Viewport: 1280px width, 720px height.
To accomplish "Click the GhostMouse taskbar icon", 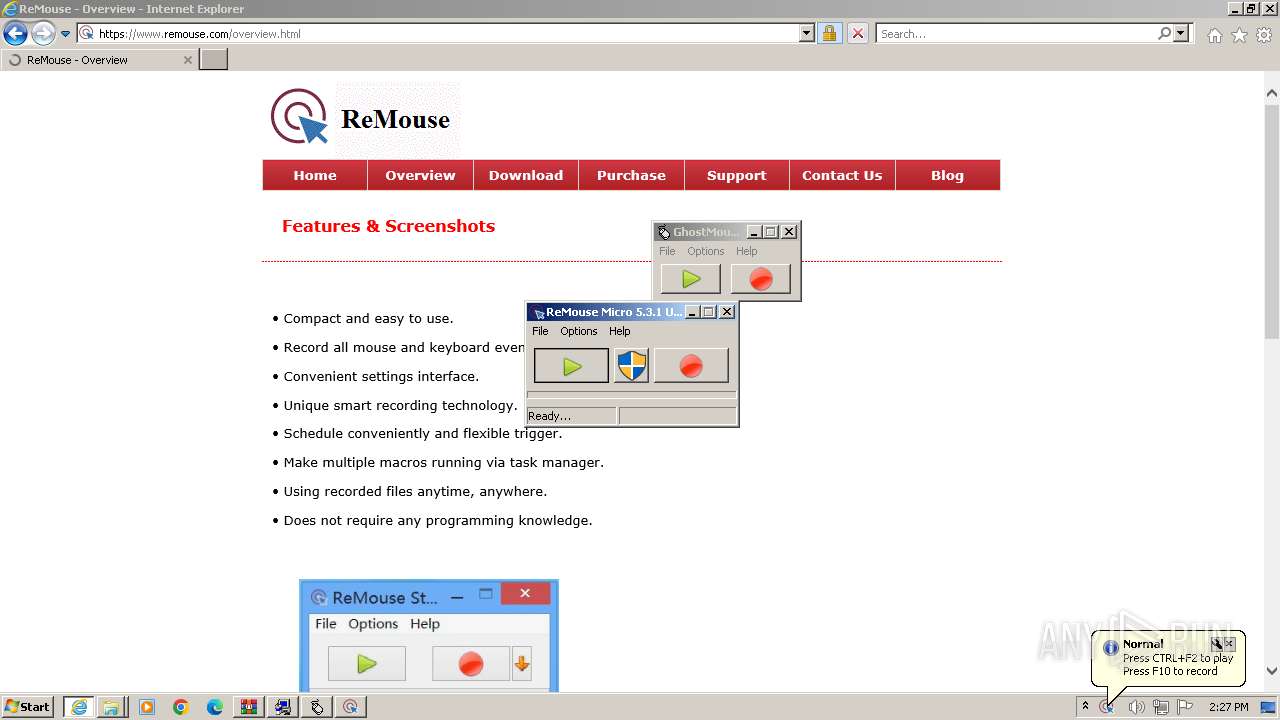I will click(317, 707).
